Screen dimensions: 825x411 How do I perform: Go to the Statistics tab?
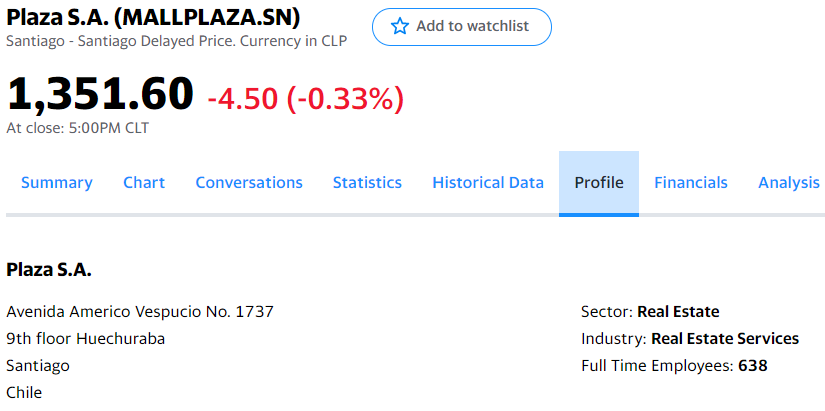367,183
